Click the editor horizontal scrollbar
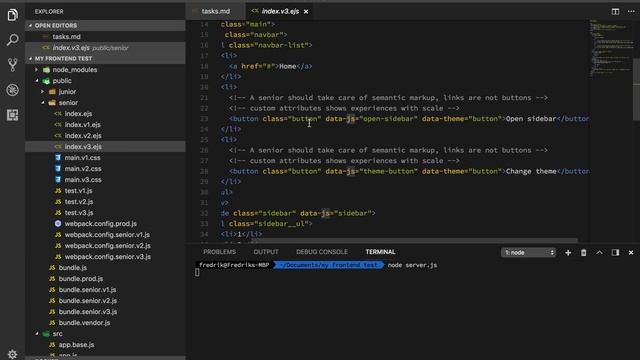 (415, 241)
